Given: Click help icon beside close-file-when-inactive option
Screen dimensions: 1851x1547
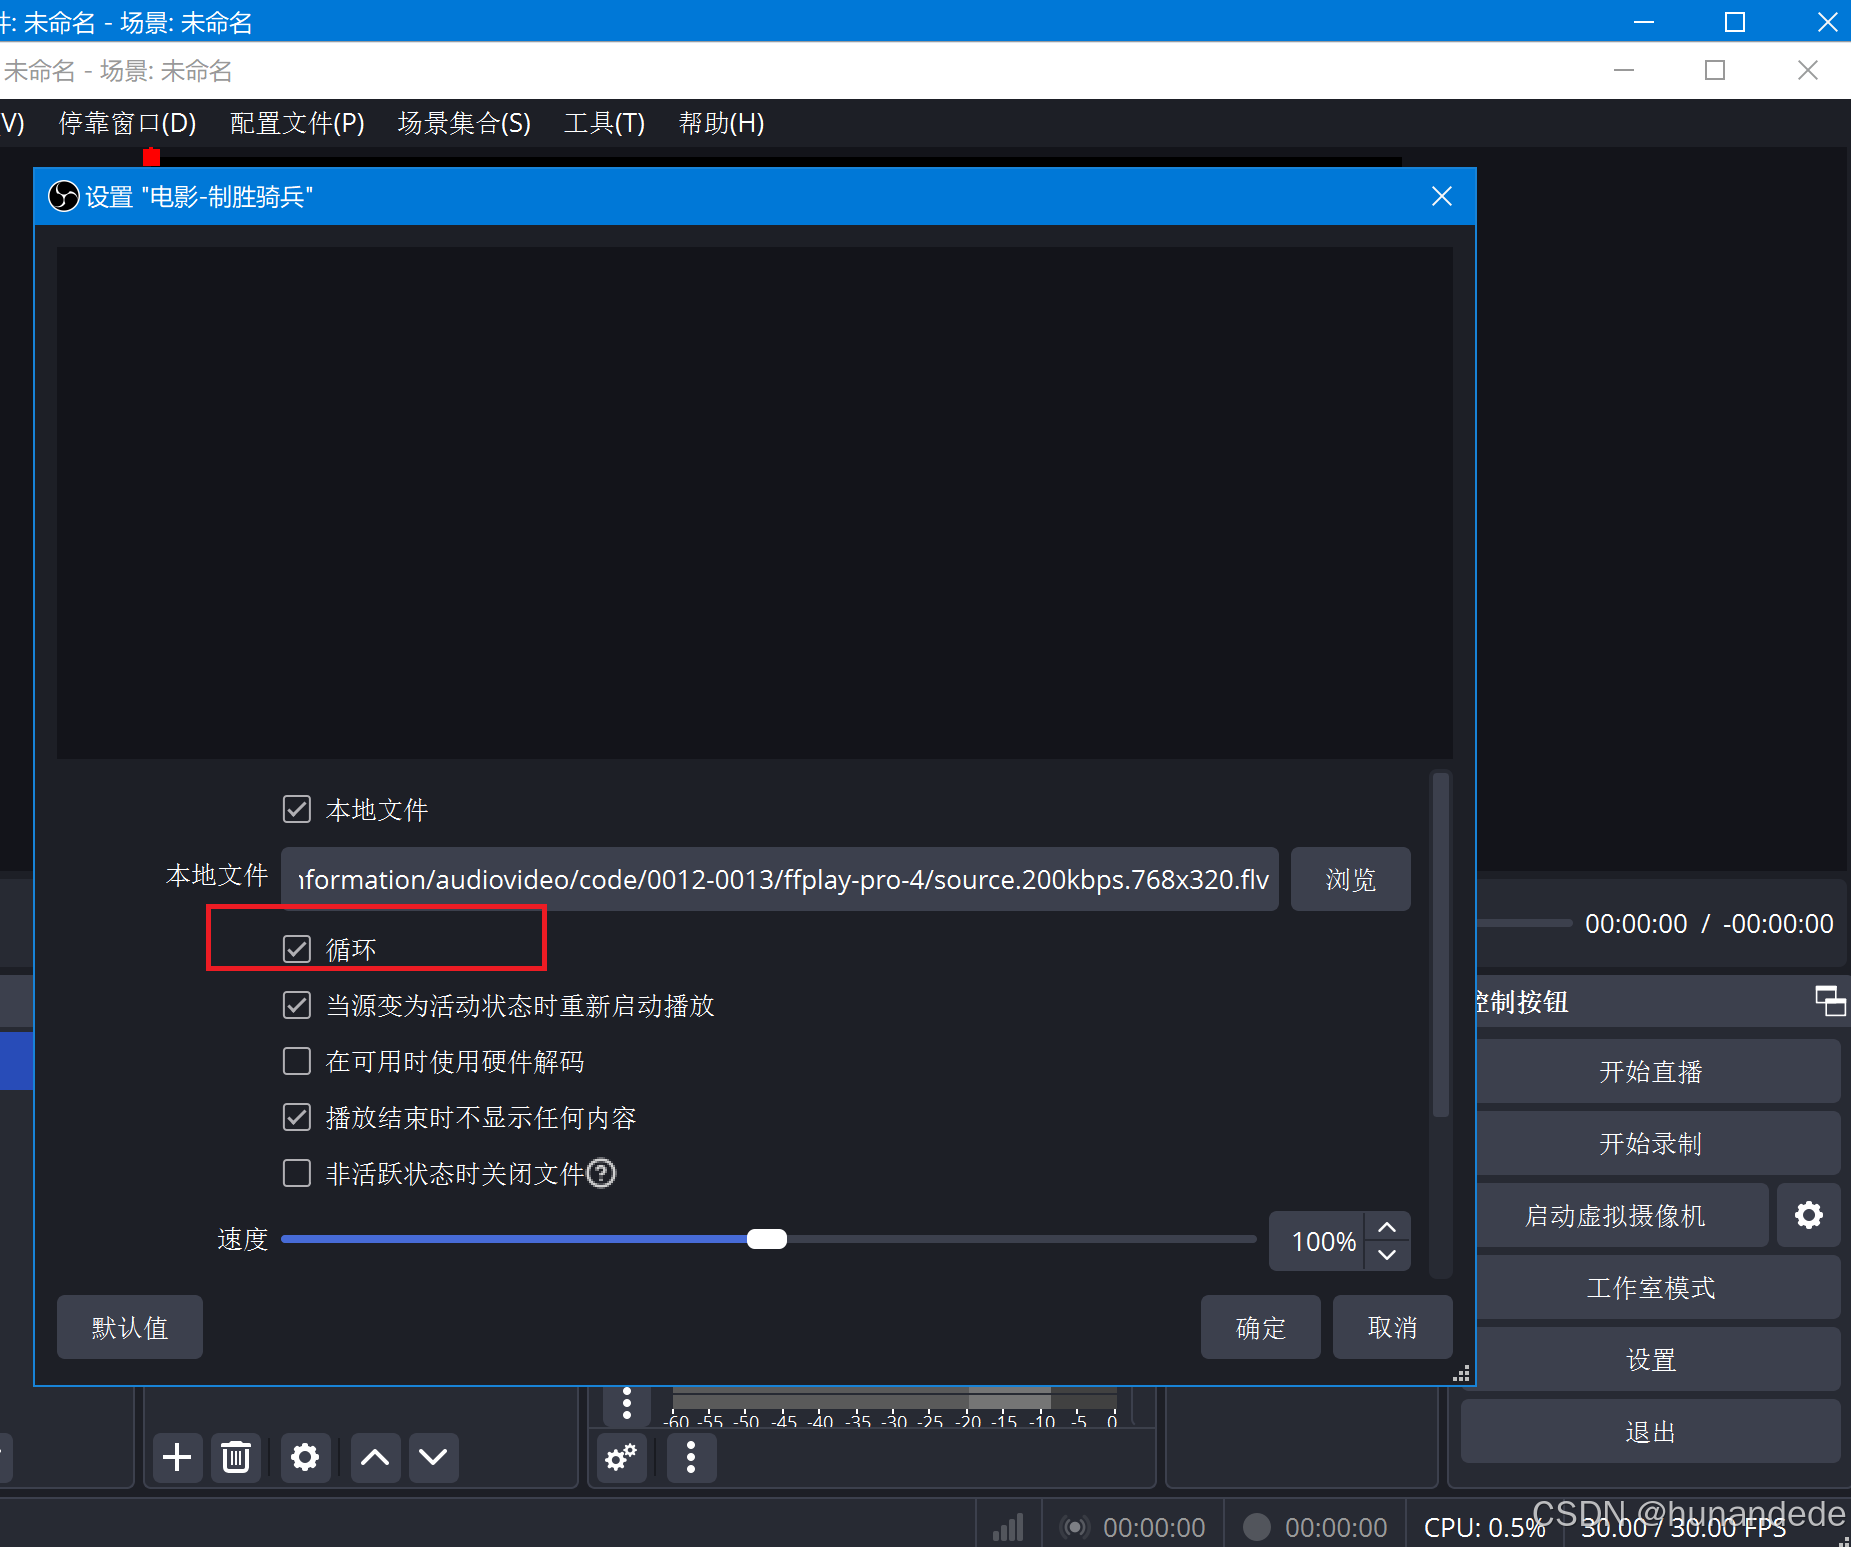Looking at the screenshot, I should [601, 1173].
